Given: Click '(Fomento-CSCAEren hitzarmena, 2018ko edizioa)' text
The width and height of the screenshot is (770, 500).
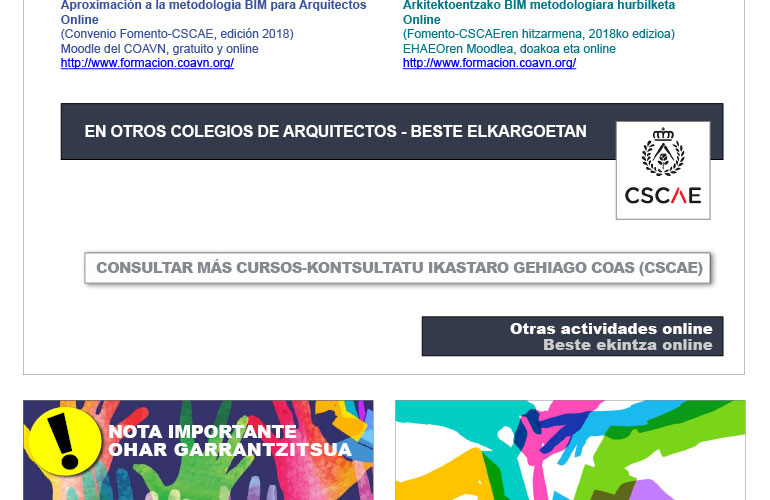Looking at the screenshot, I should coord(539,34).
